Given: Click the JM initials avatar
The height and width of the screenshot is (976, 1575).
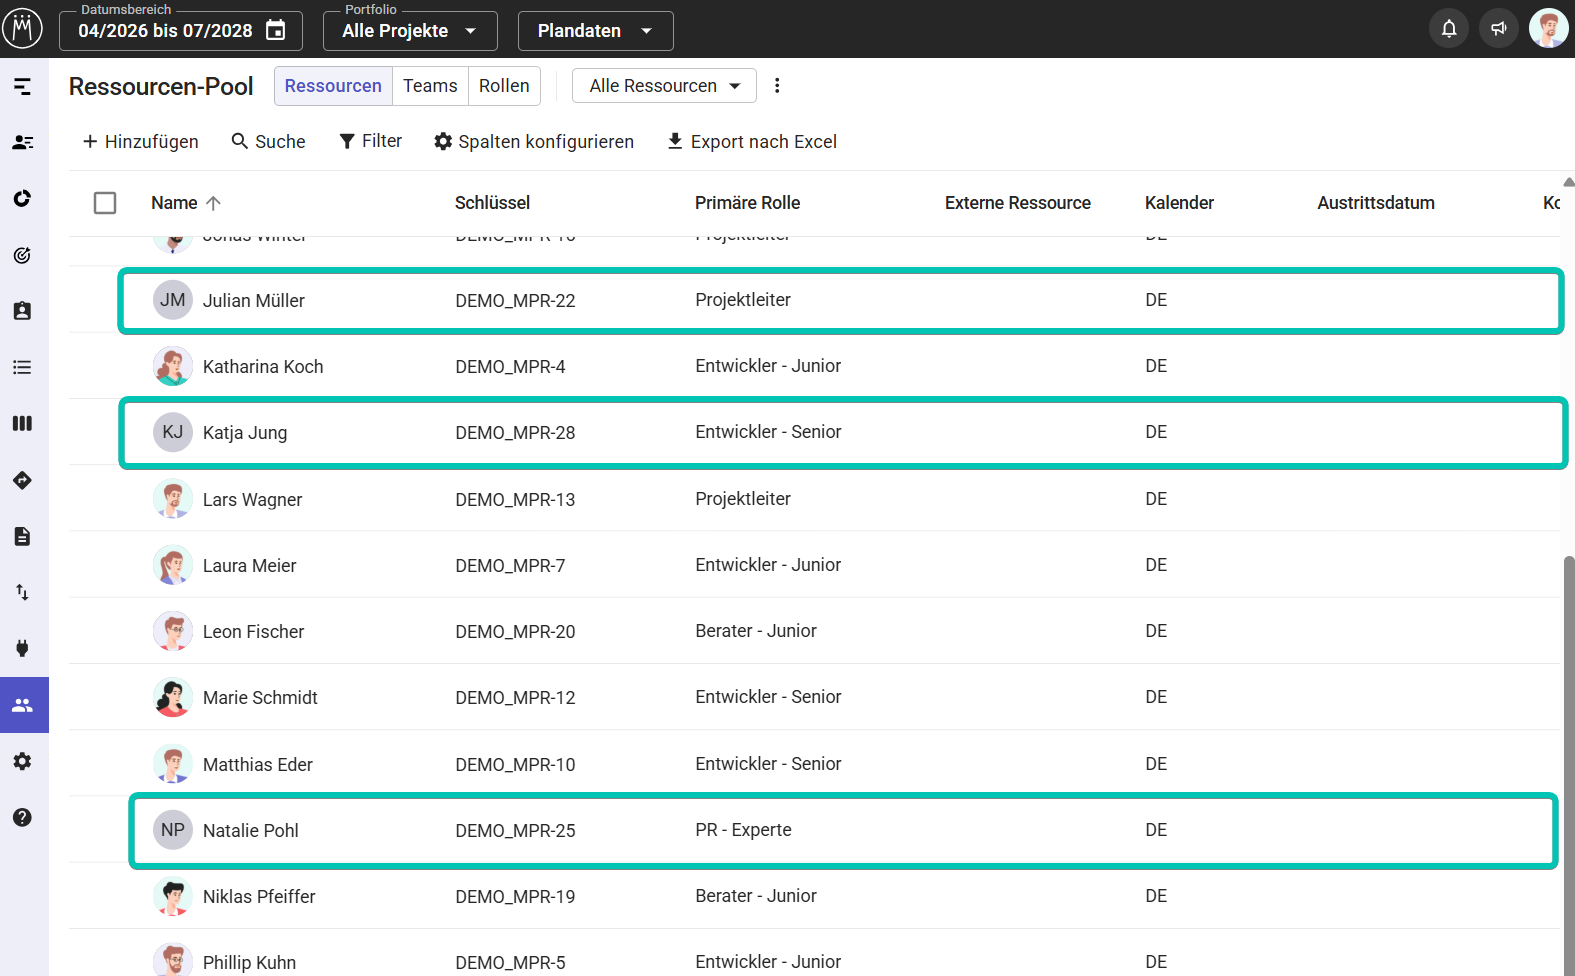Looking at the screenshot, I should point(173,300).
